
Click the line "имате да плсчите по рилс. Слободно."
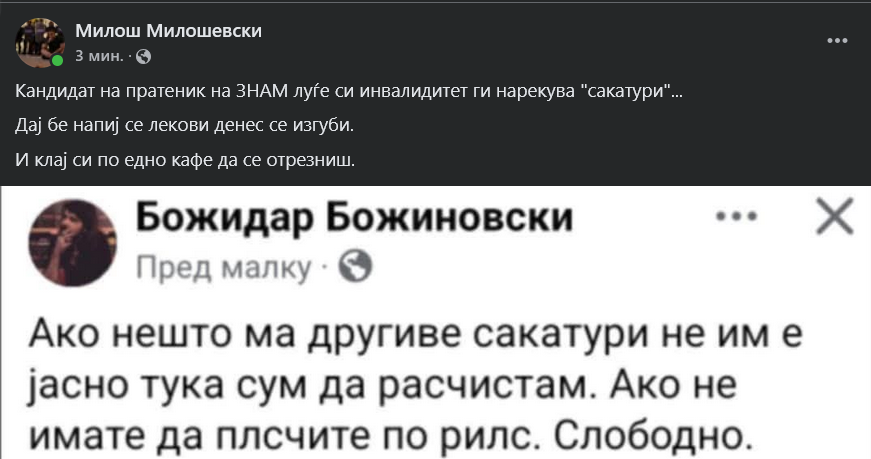tap(400, 437)
